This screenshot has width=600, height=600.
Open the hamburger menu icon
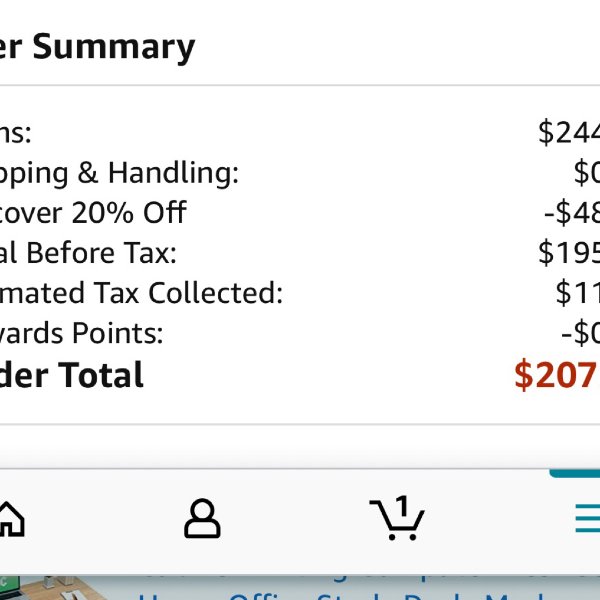pyautogui.click(x=588, y=518)
